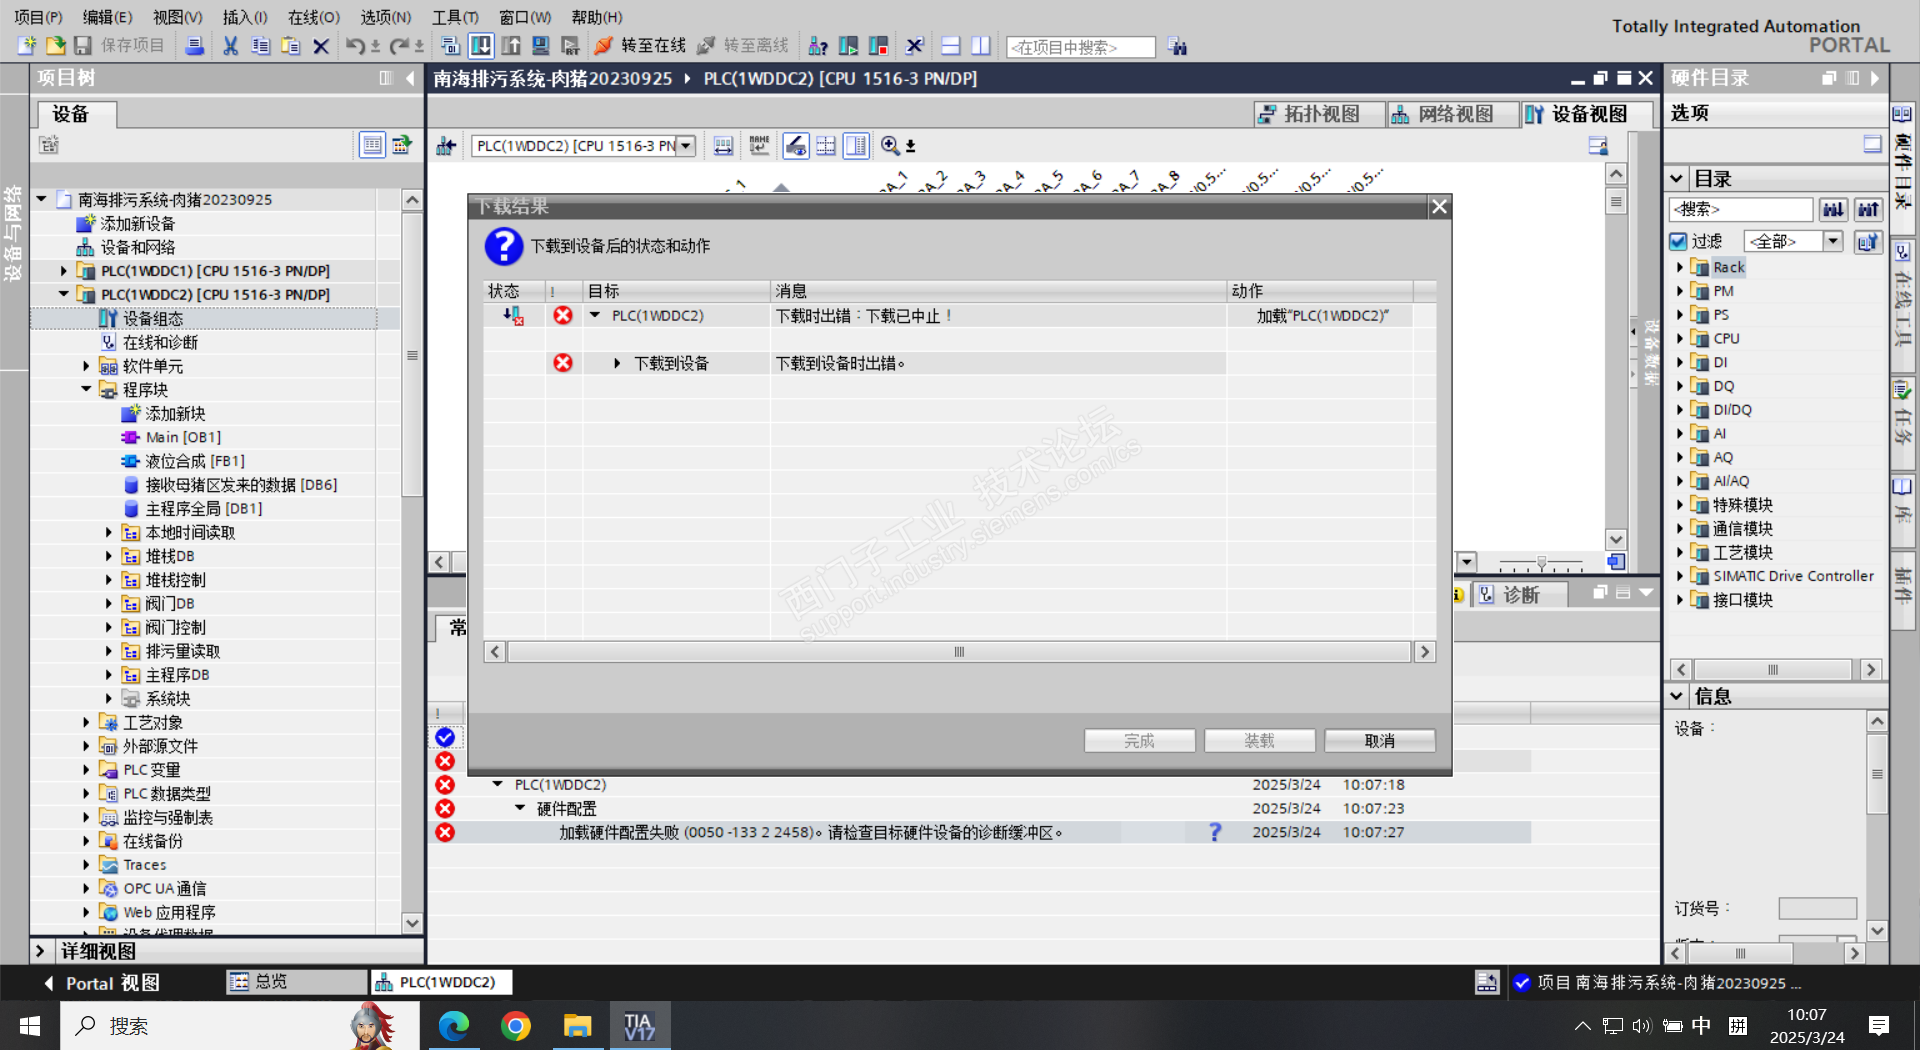The width and height of the screenshot is (1920, 1050).
Task: Click the hardware catalog horizontal scrollbar
Action: click(x=1772, y=670)
